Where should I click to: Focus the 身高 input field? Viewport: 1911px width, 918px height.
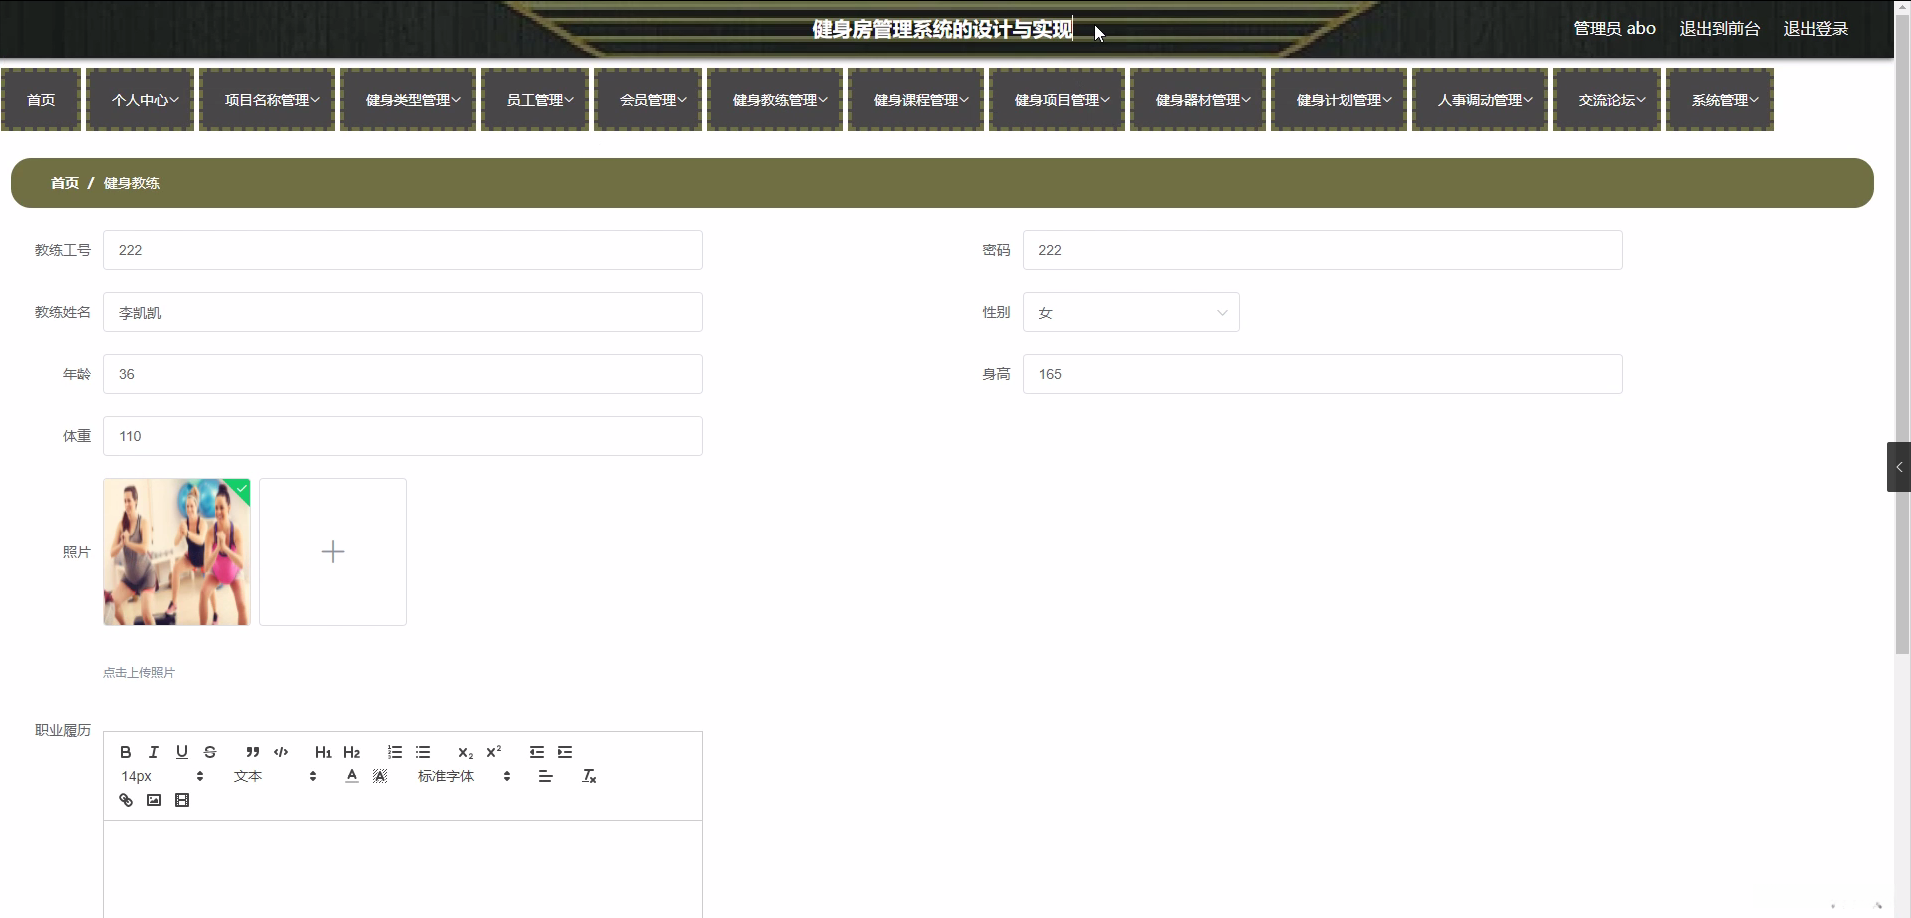1322,374
